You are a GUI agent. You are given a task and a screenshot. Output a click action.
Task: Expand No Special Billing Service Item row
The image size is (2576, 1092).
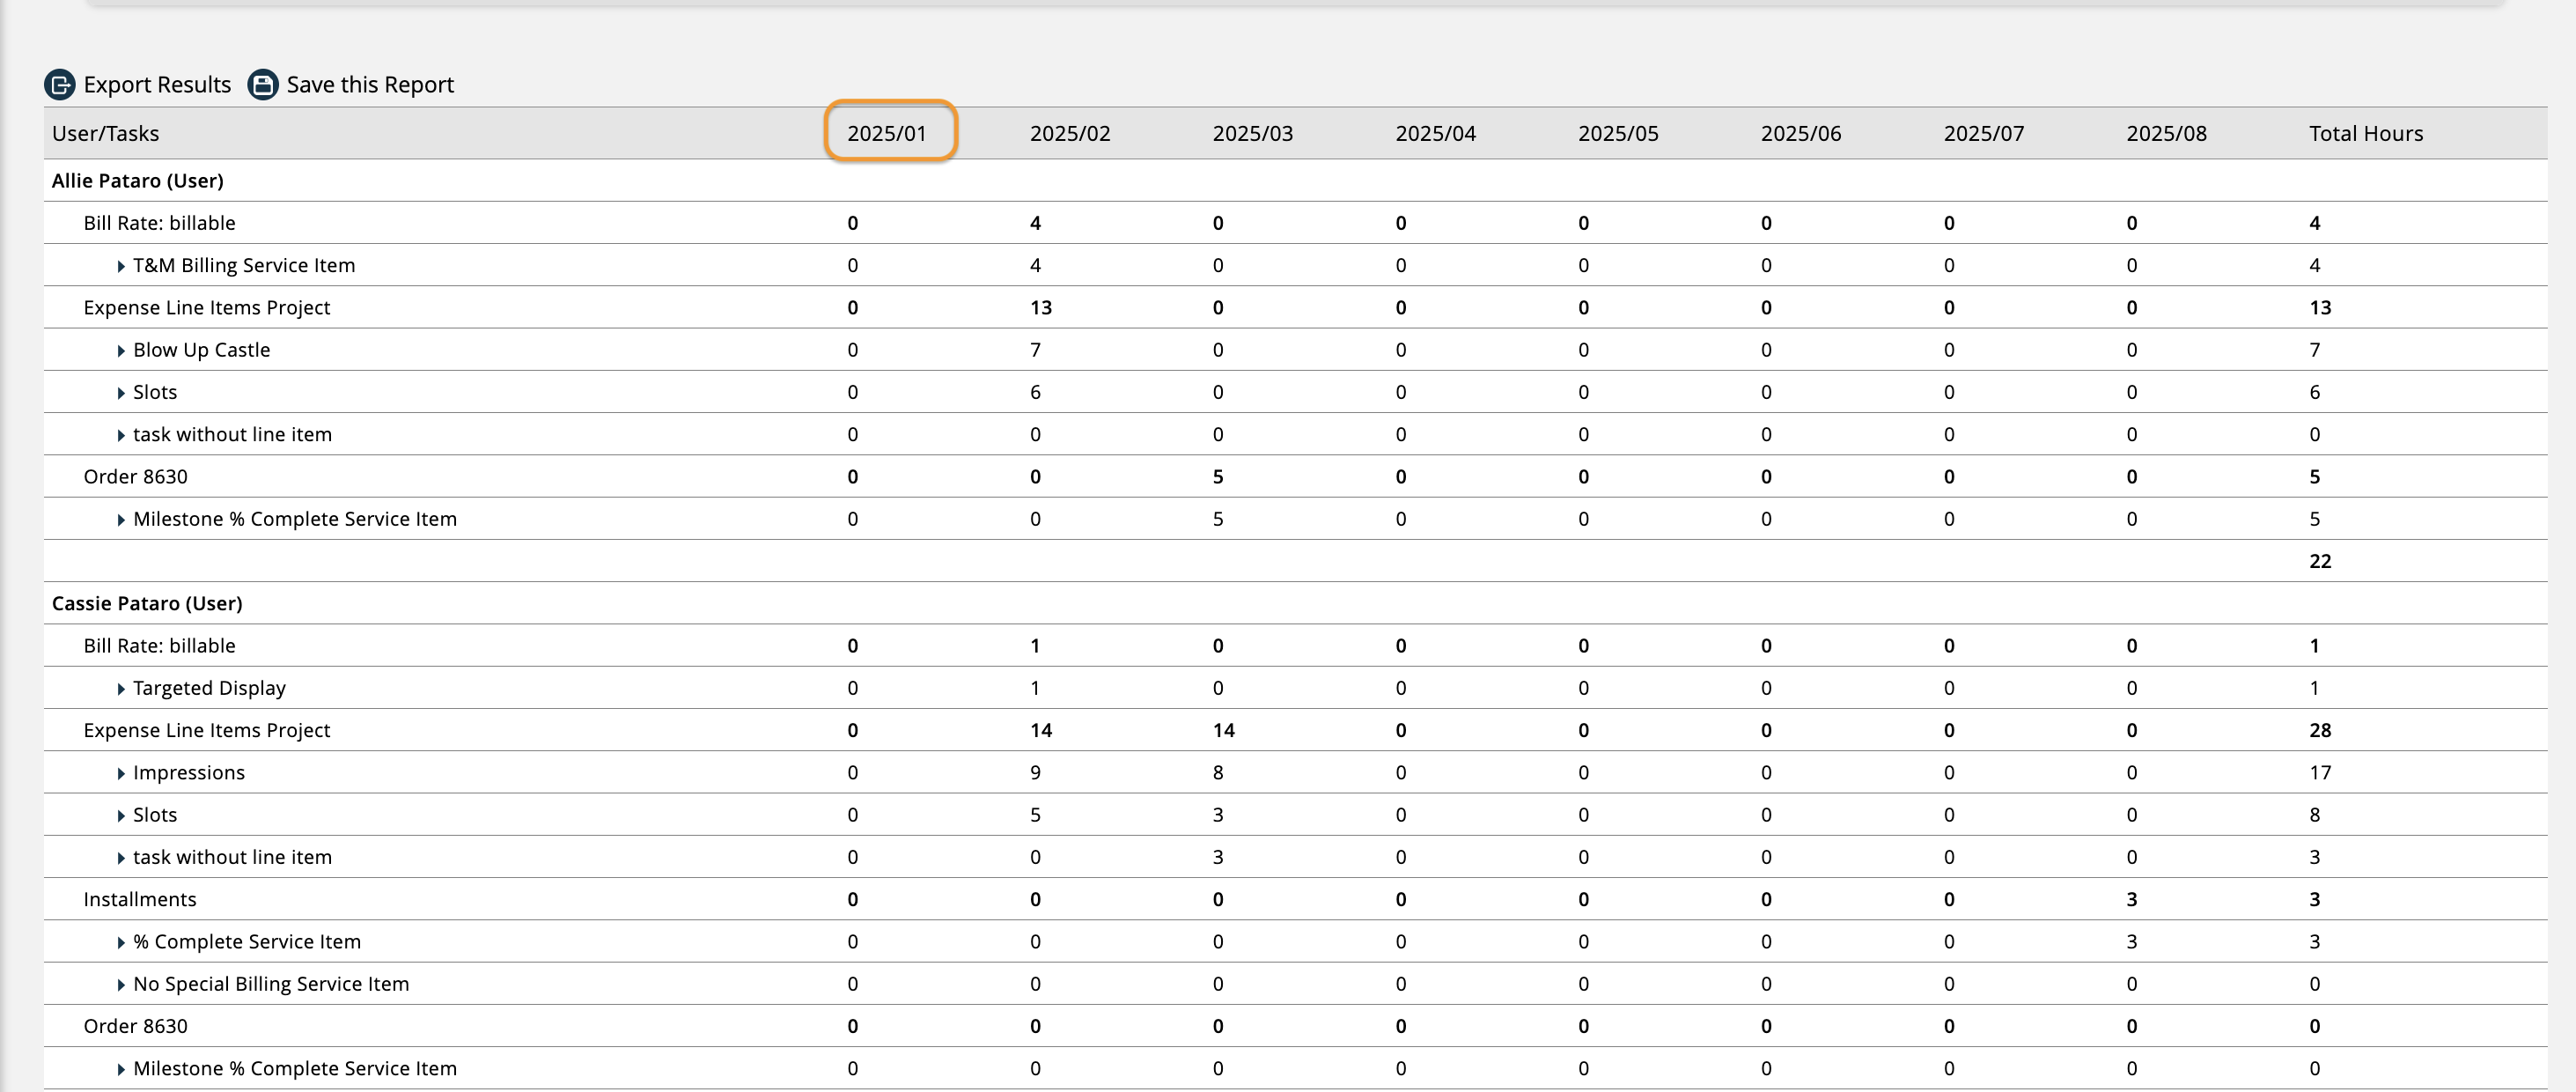(121, 984)
